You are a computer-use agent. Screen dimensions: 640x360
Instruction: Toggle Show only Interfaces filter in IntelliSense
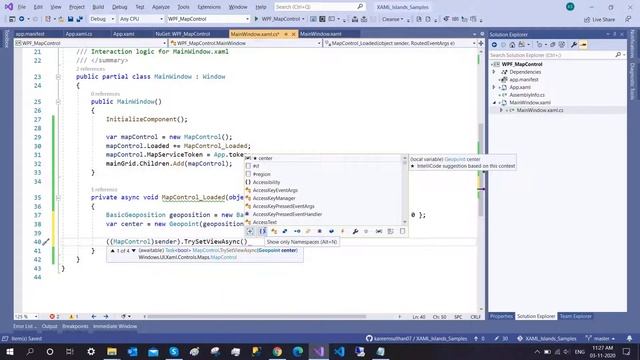coord(297,231)
